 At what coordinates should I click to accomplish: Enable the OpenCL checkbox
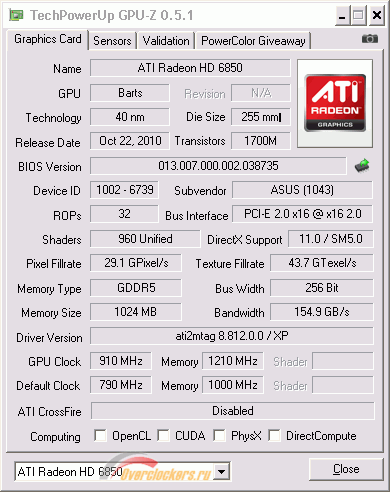[x=100, y=436]
